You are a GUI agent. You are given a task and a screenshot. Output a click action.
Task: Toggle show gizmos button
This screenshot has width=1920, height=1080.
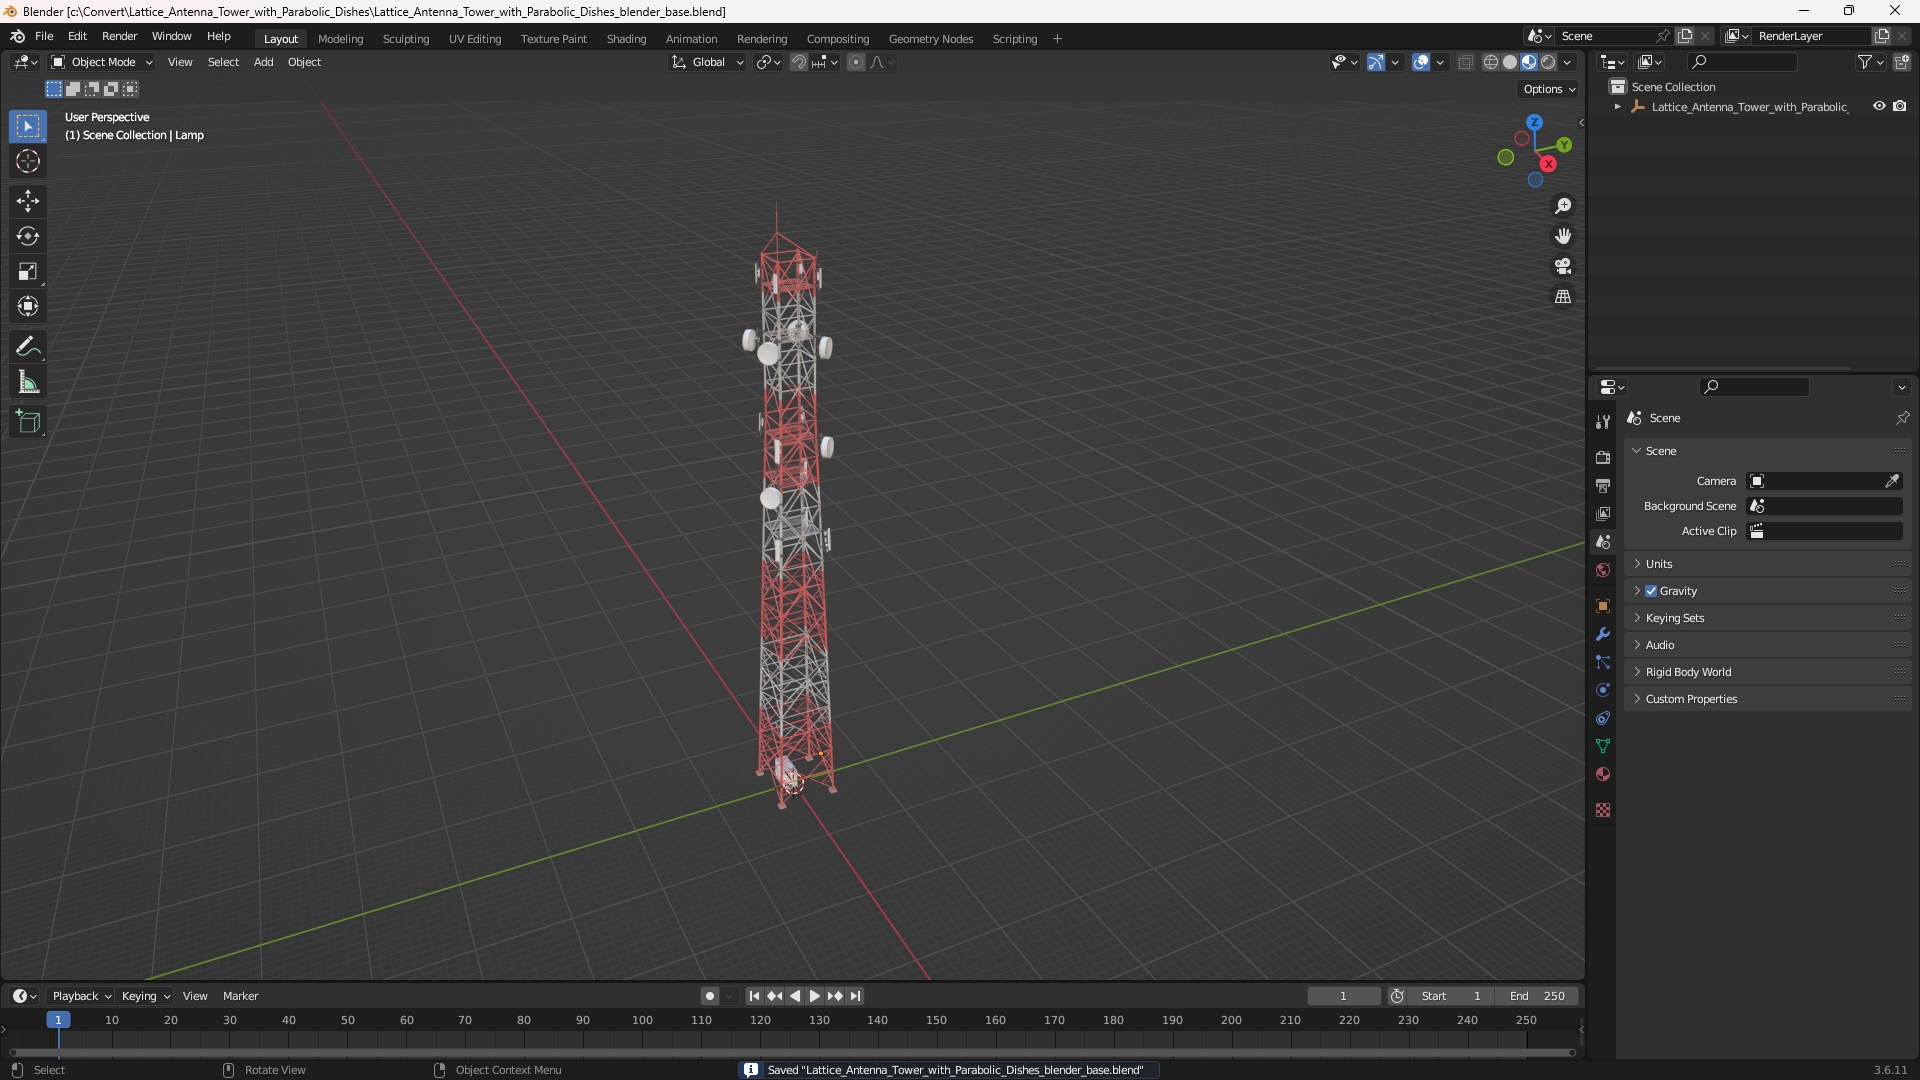click(x=1376, y=62)
